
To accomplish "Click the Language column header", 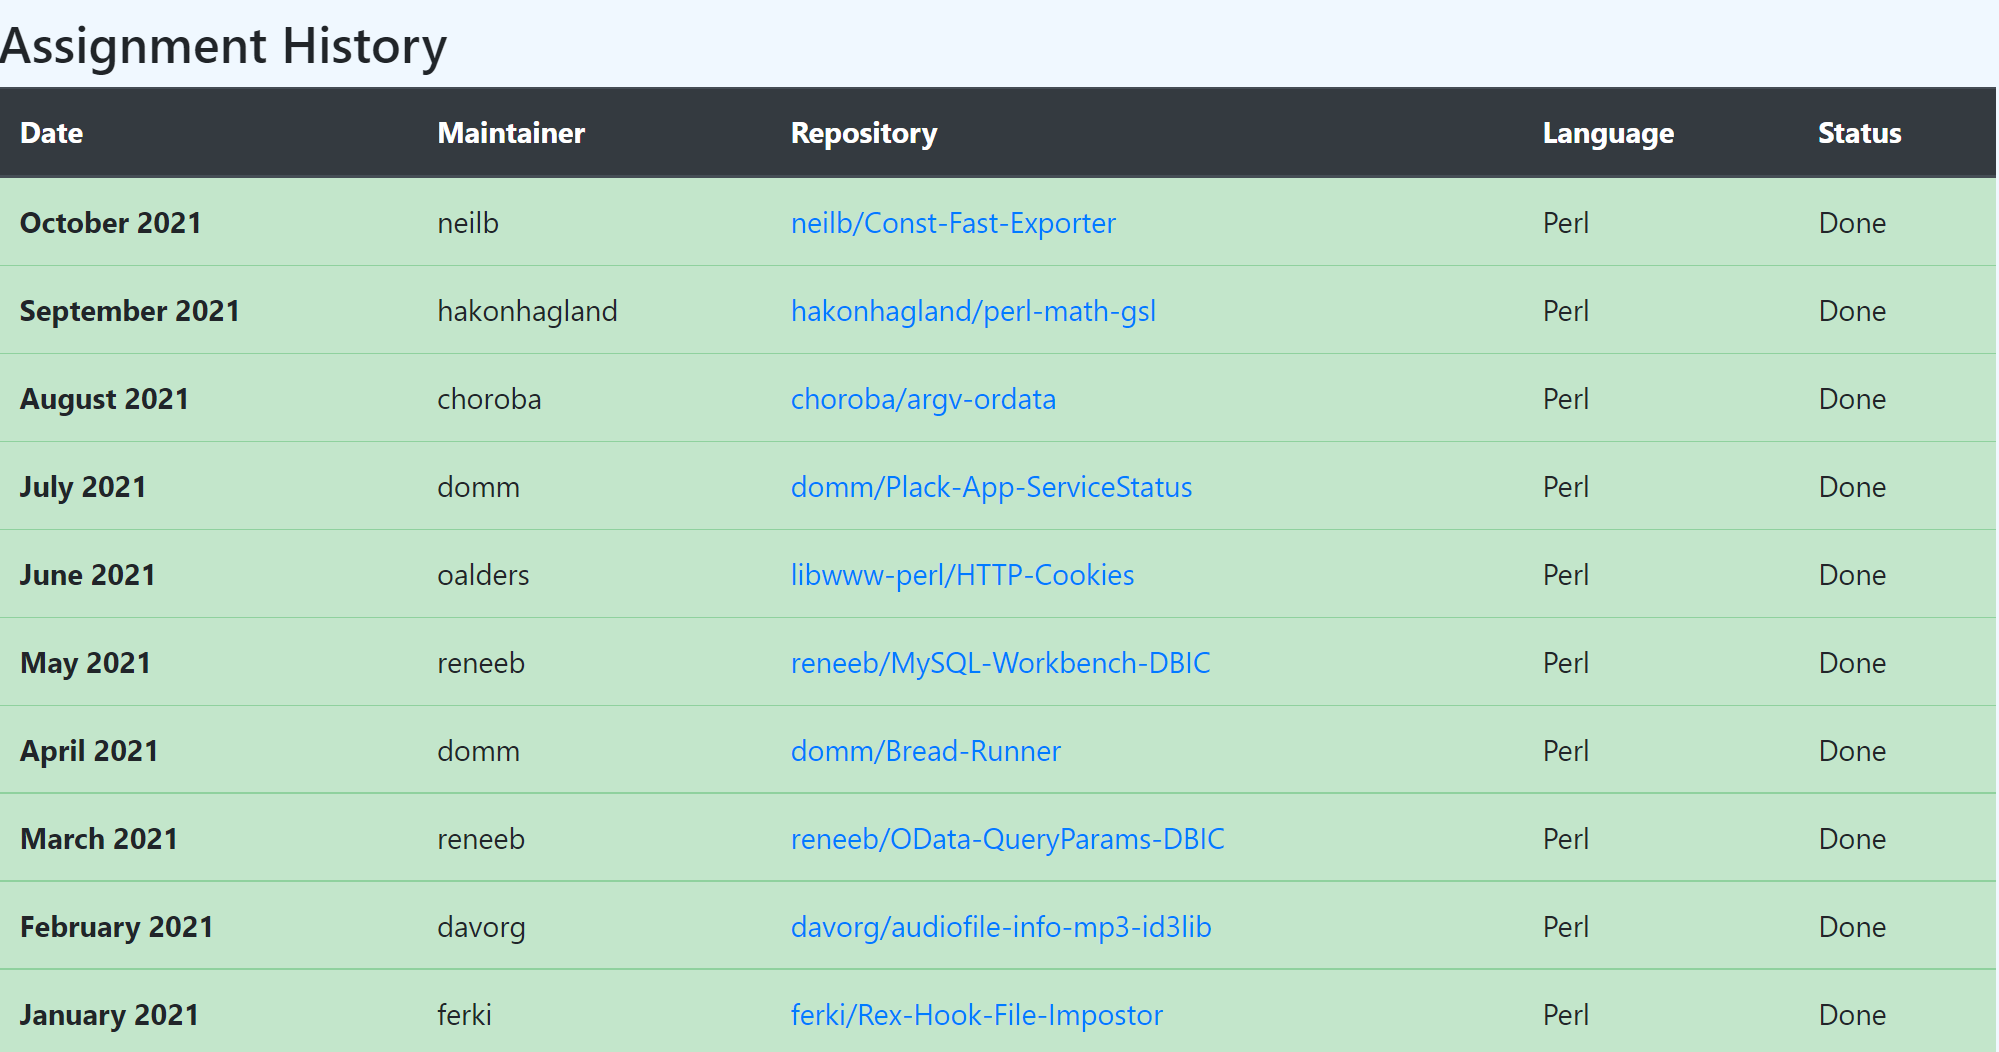I will tap(1608, 133).
